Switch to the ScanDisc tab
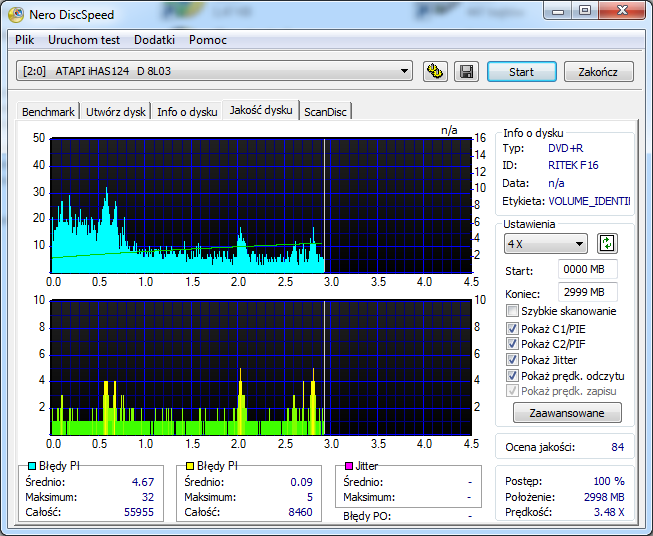The image size is (653, 536). (x=325, y=112)
